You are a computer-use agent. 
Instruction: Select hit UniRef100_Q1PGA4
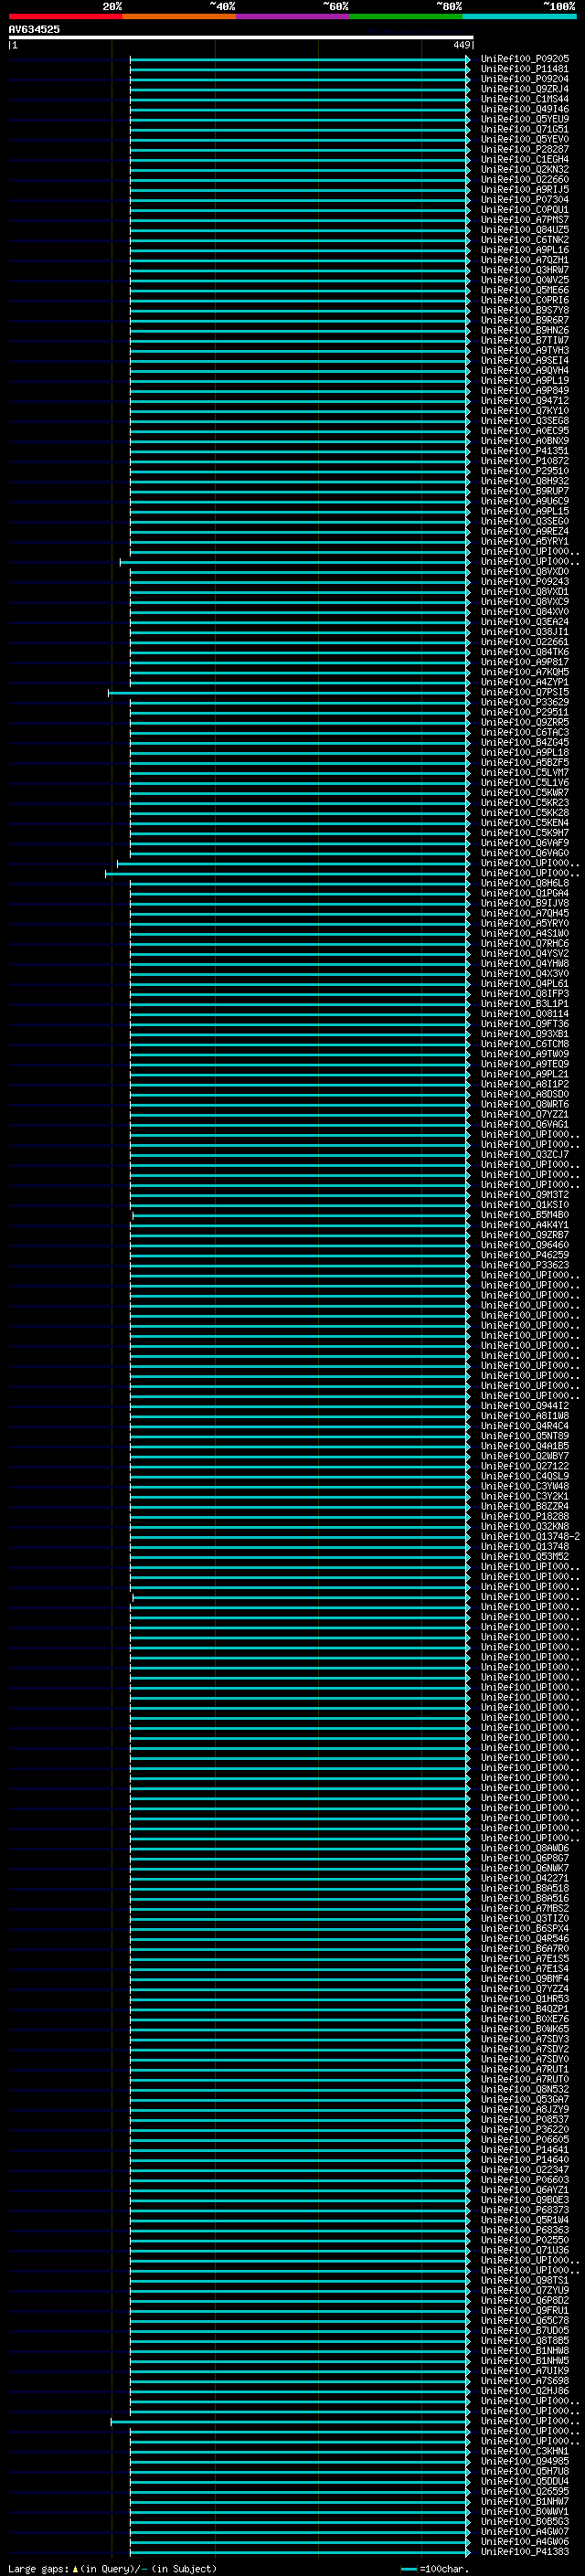524,893
